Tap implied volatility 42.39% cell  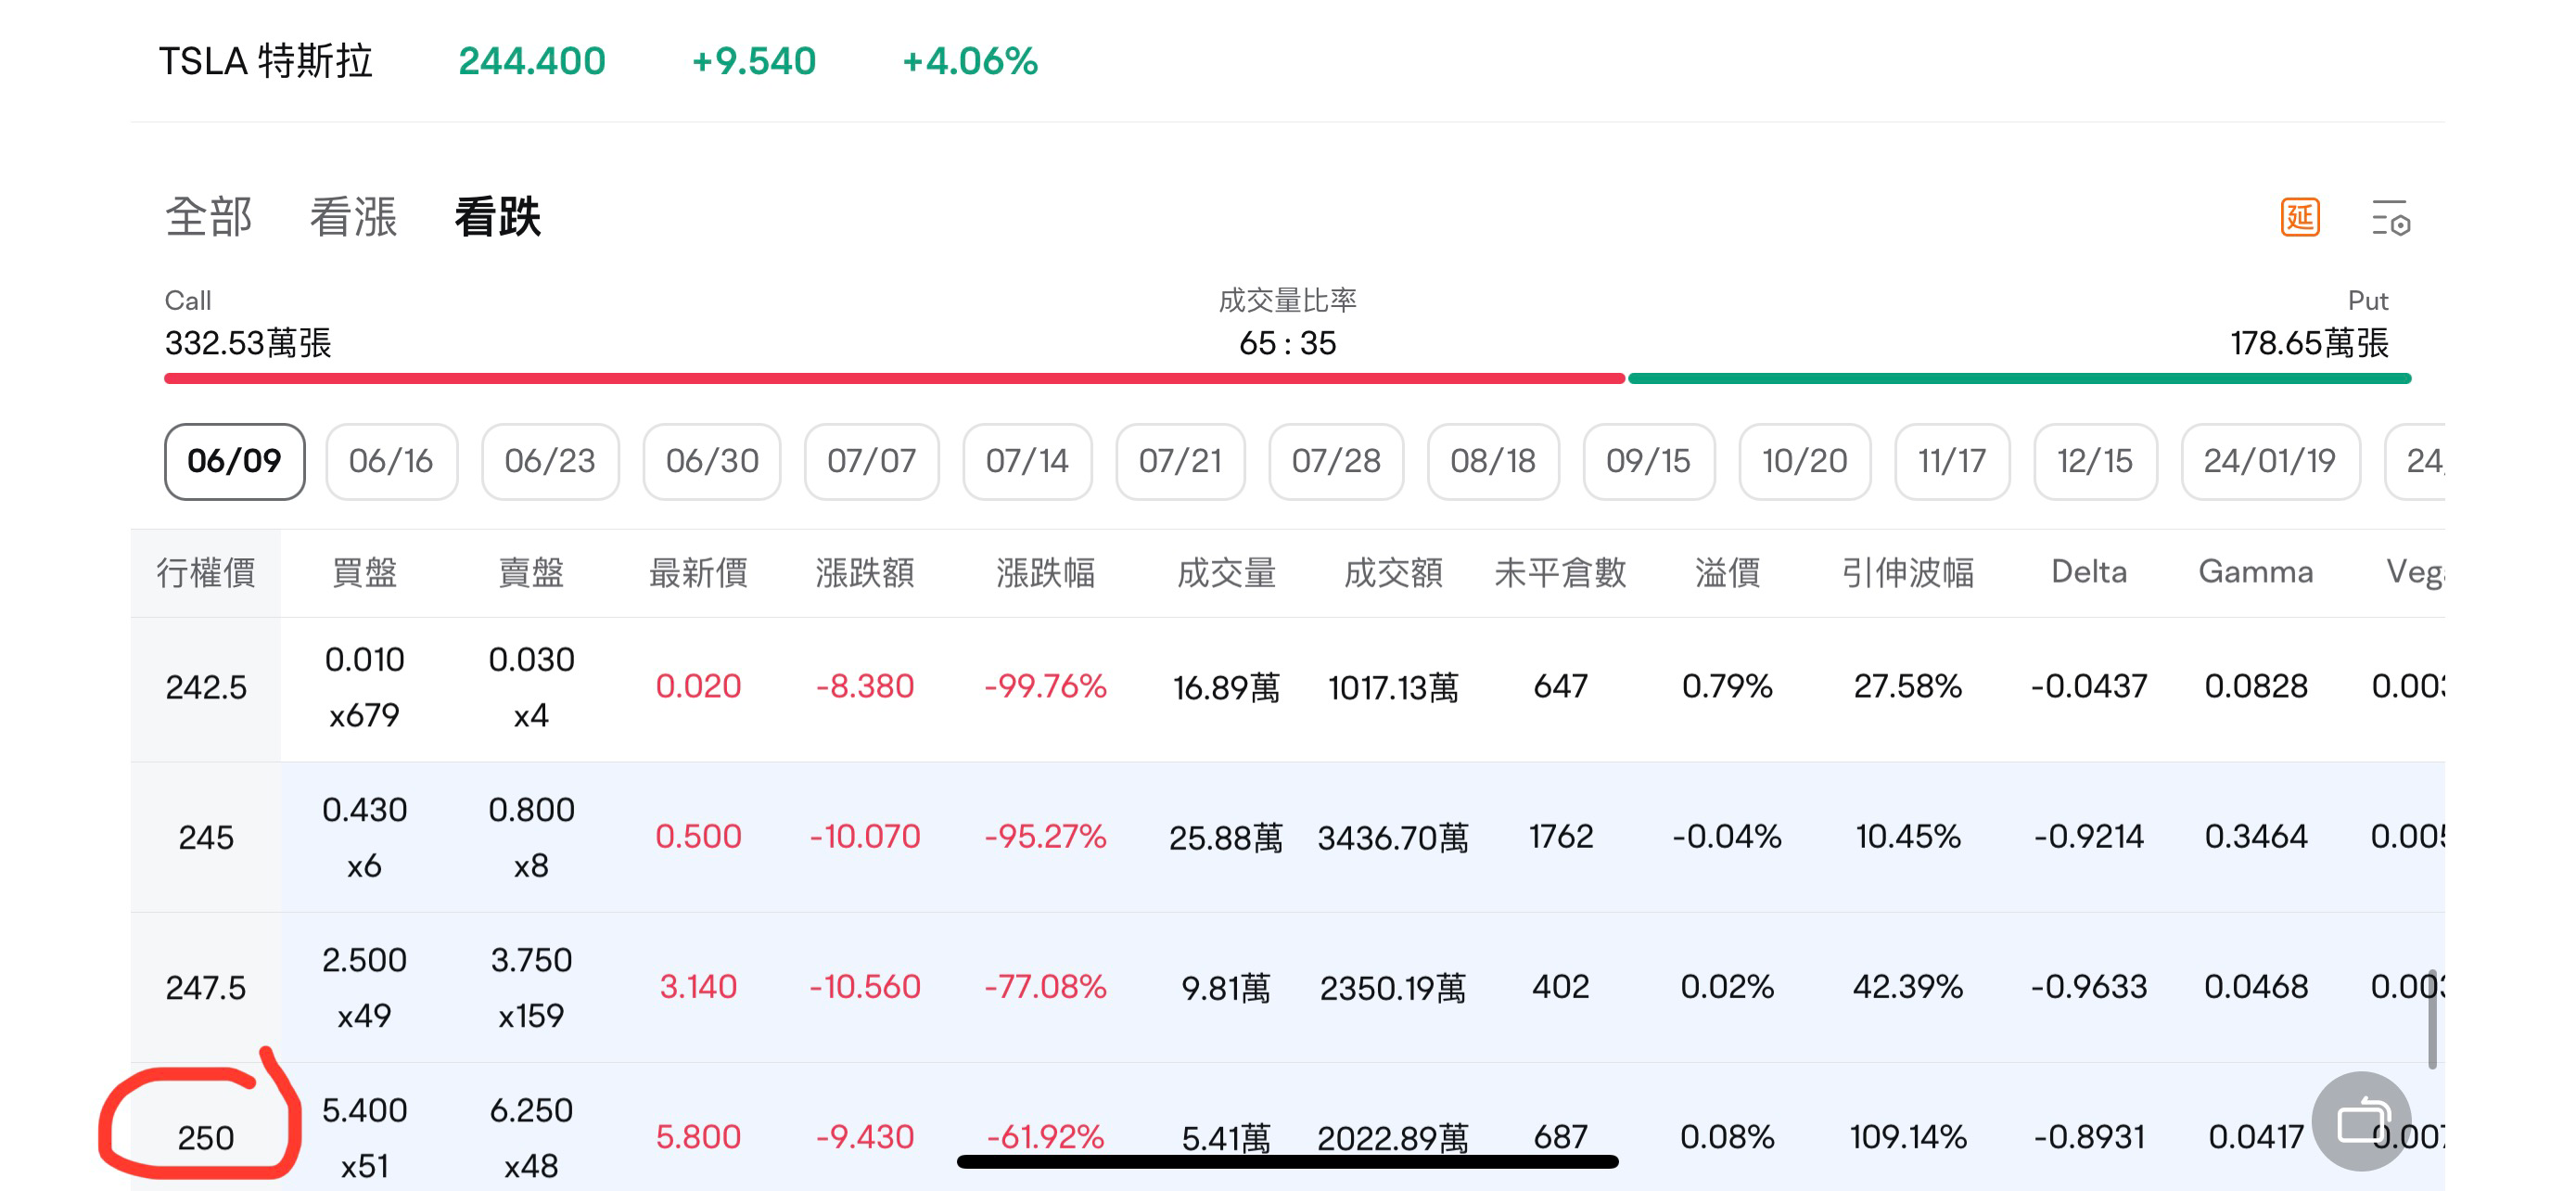pos(1908,987)
